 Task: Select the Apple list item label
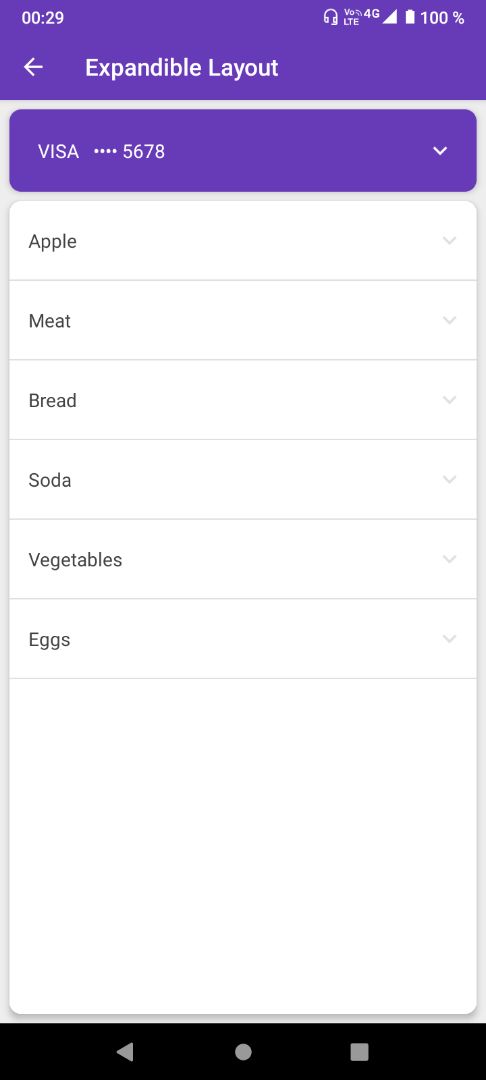click(x=52, y=242)
